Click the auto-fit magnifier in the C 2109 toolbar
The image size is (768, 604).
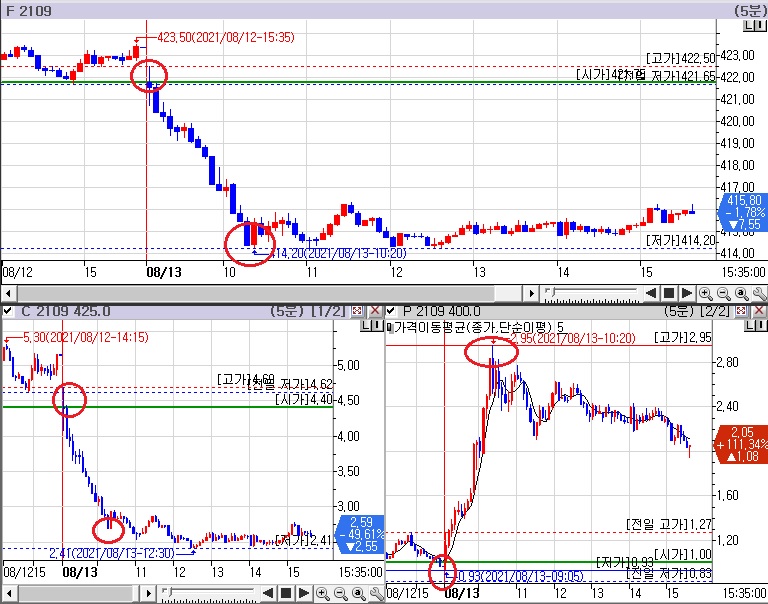359,594
